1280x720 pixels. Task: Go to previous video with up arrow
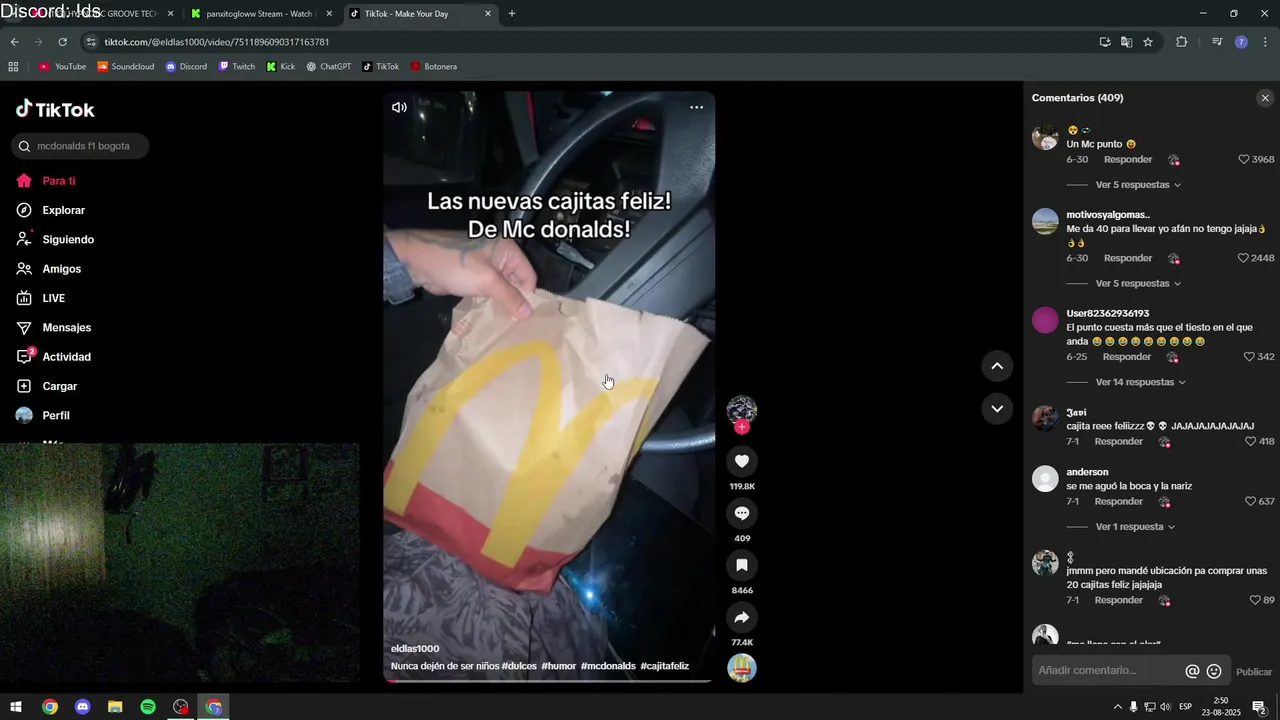997,366
